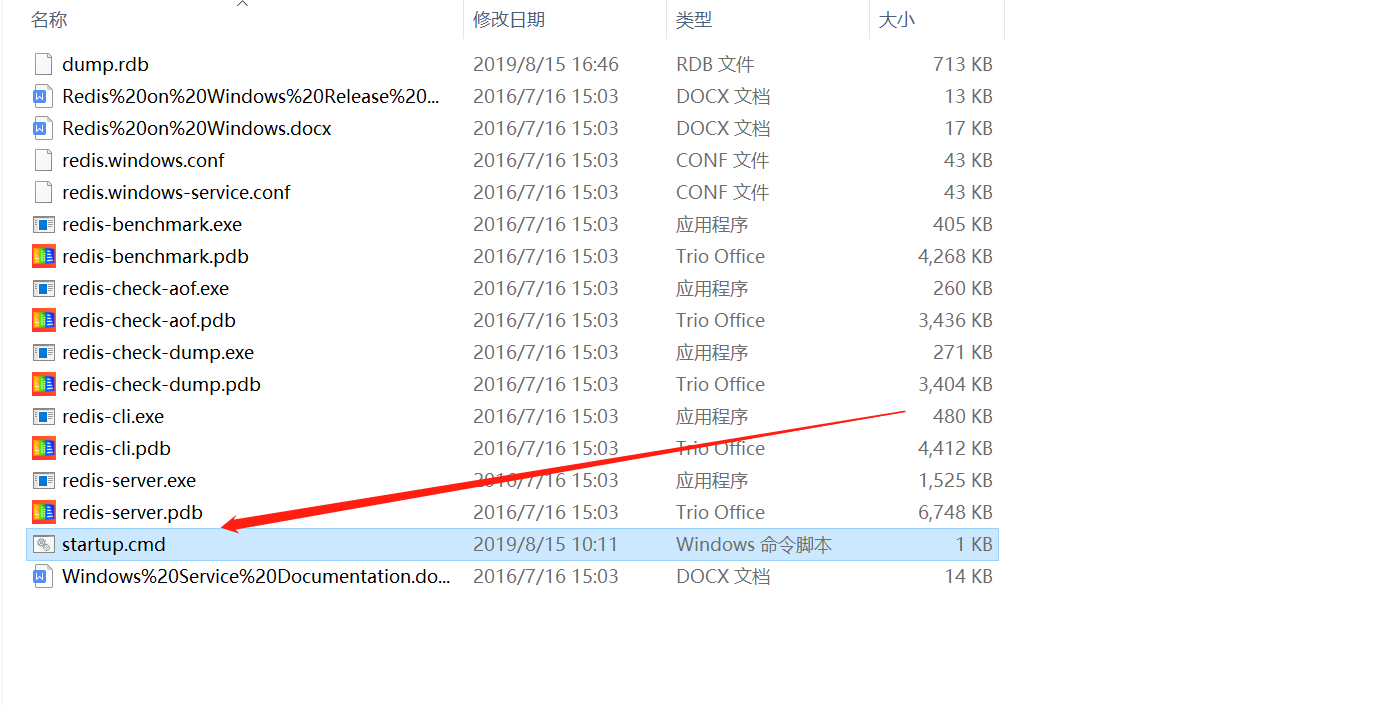The image size is (1396, 706).
Task: Click the Windows%20Service%20Documentation Word icon
Action: click(43, 576)
